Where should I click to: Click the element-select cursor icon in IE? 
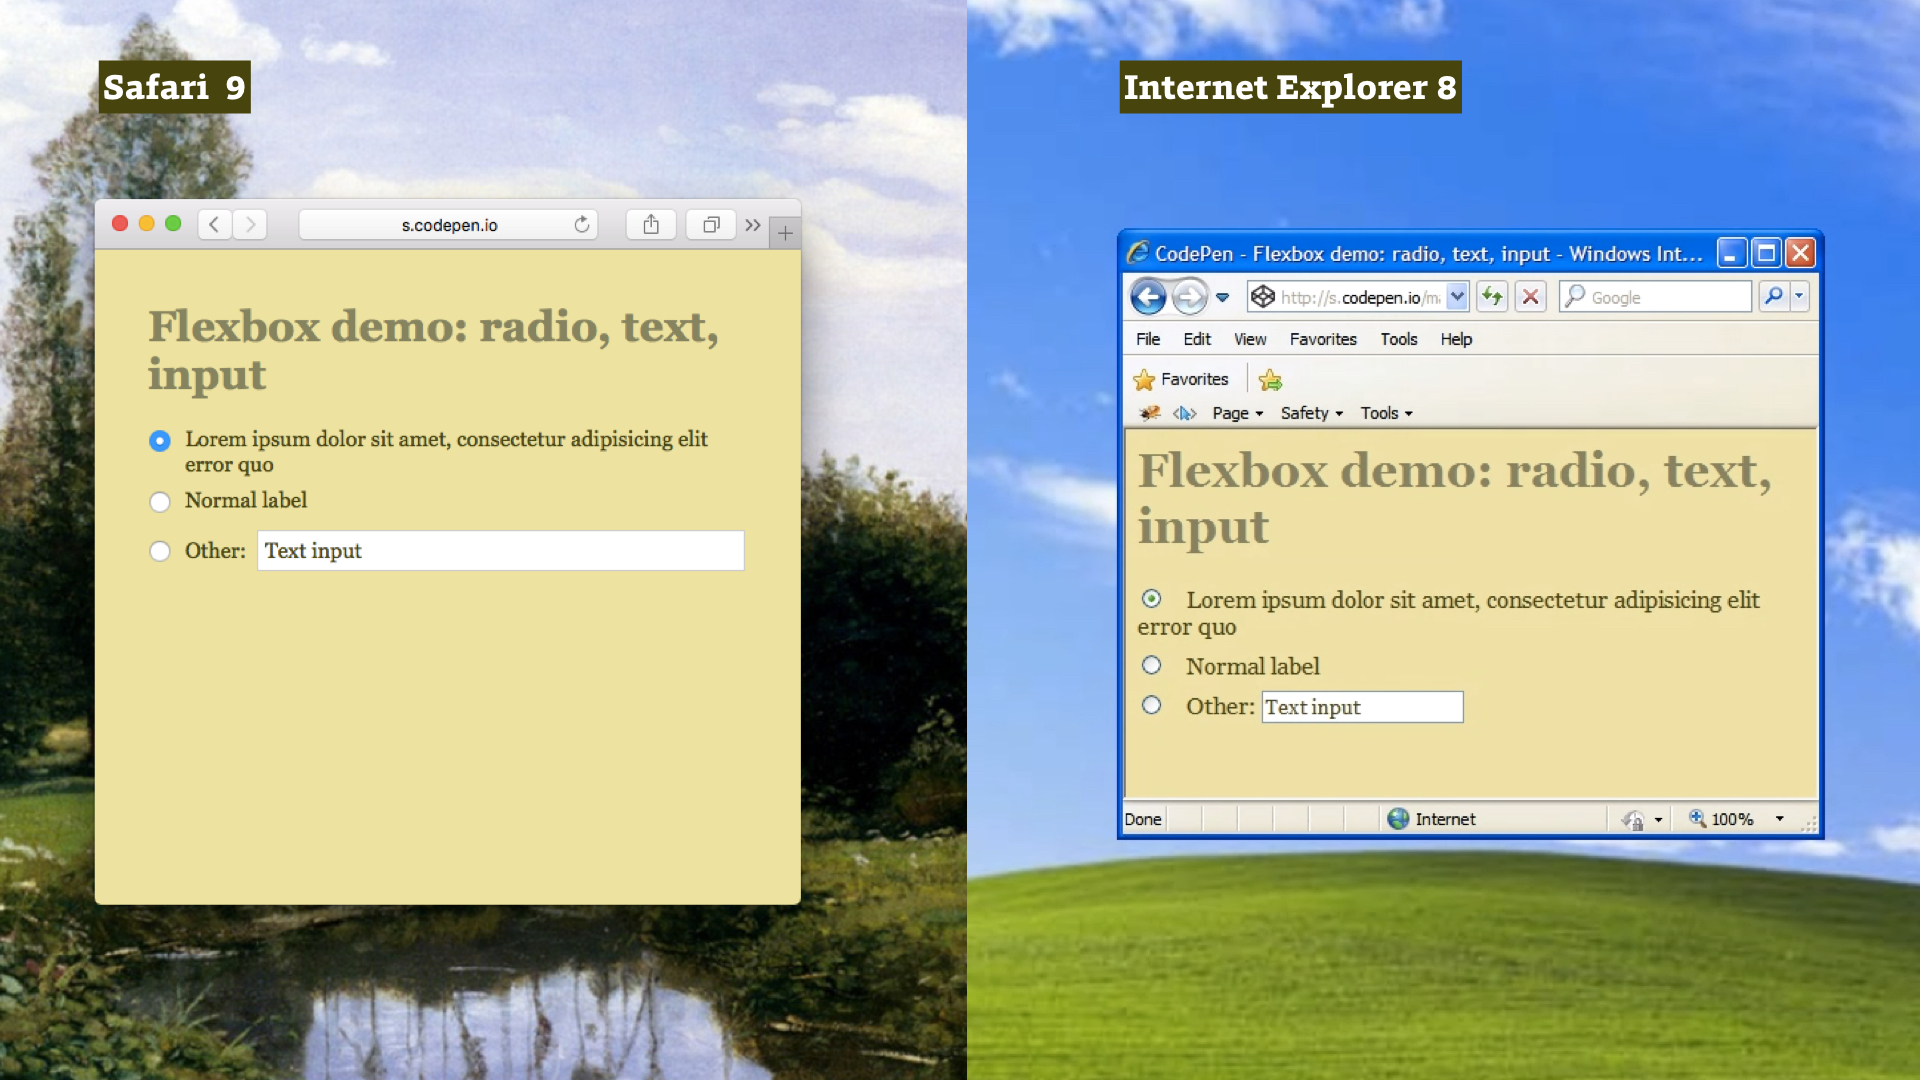click(x=1185, y=413)
